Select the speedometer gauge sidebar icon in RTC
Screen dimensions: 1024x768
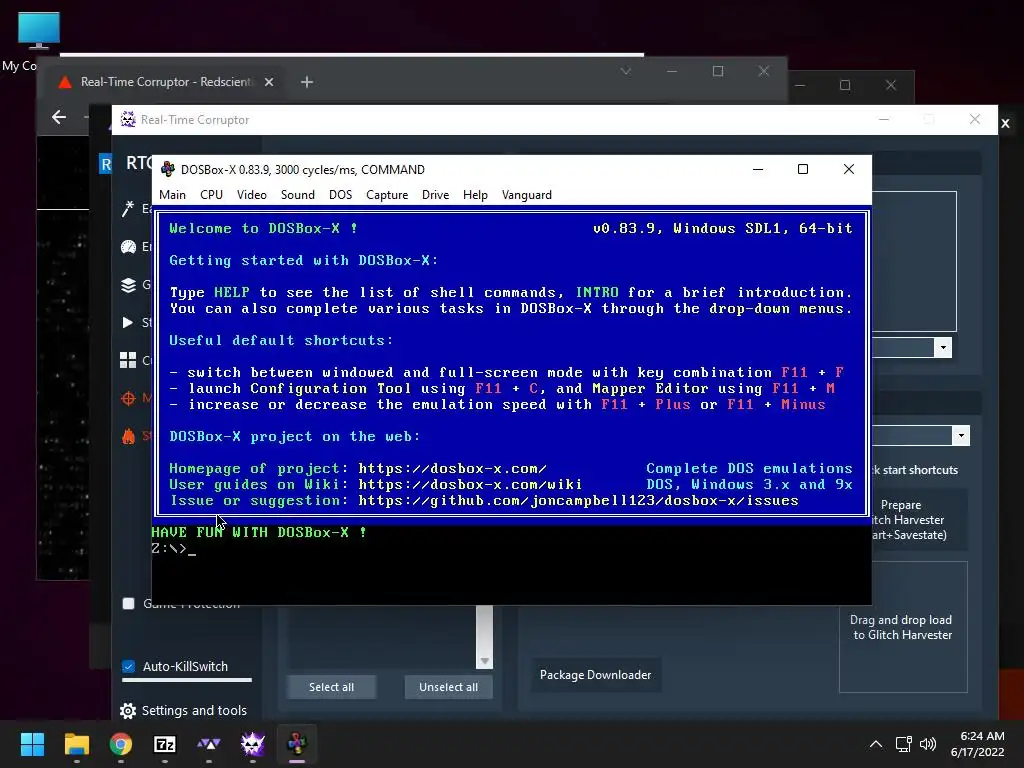pos(128,246)
